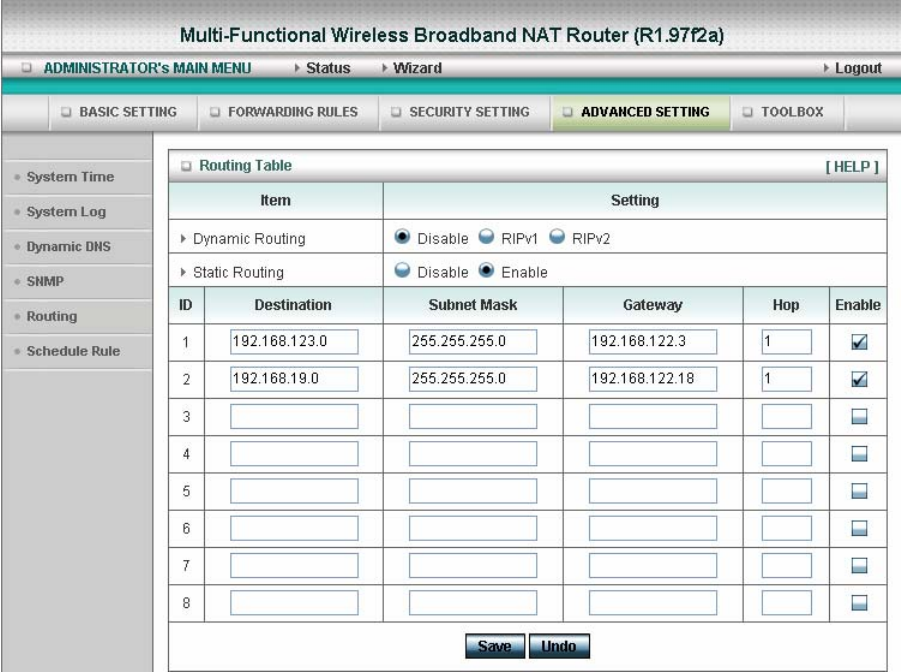
Task: Switch to BASIC SETTING tab
Action: (128, 112)
